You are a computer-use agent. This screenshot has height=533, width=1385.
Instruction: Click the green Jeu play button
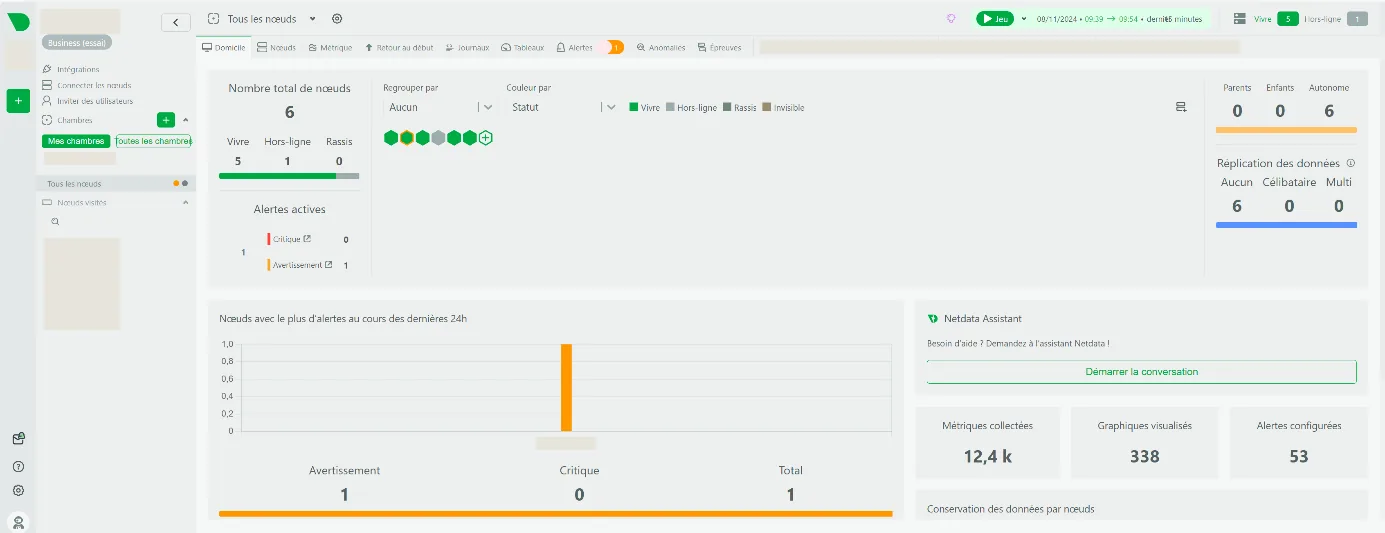click(995, 19)
